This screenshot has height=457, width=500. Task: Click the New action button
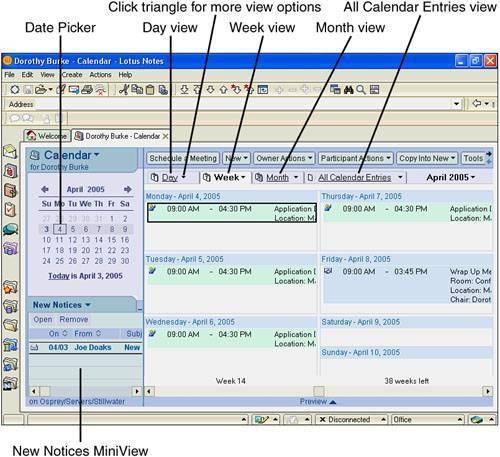tap(236, 158)
